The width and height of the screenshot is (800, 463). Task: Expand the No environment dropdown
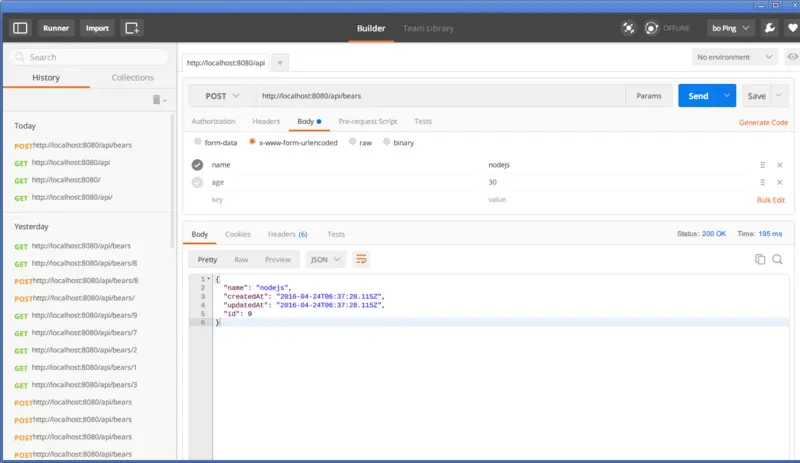coord(734,57)
